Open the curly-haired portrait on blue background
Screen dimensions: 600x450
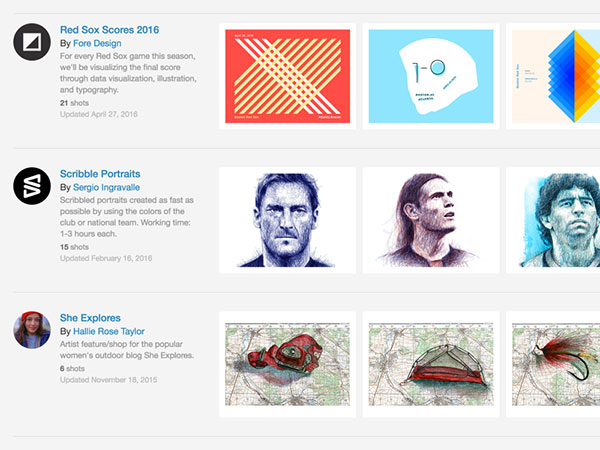tap(553, 219)
